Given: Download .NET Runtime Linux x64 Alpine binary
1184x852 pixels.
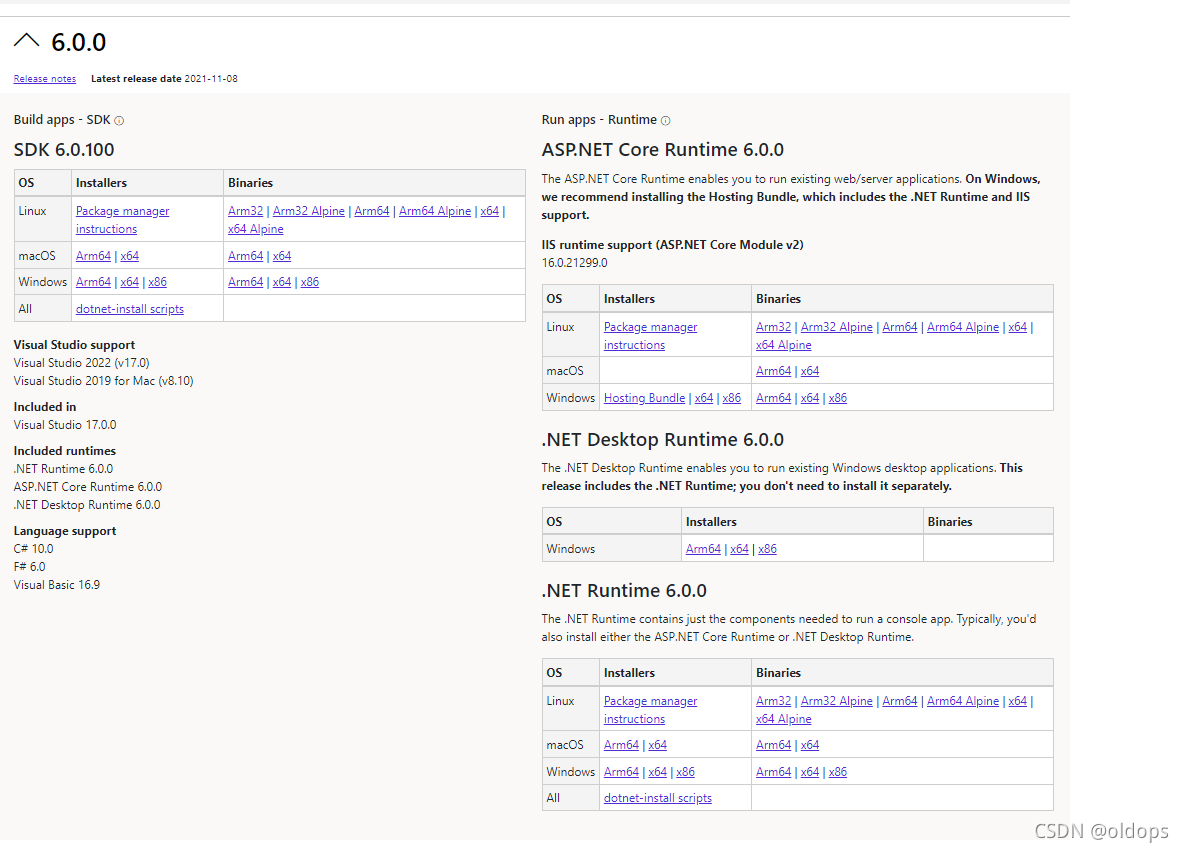Looking at the screenshot, I should (784, 719).
